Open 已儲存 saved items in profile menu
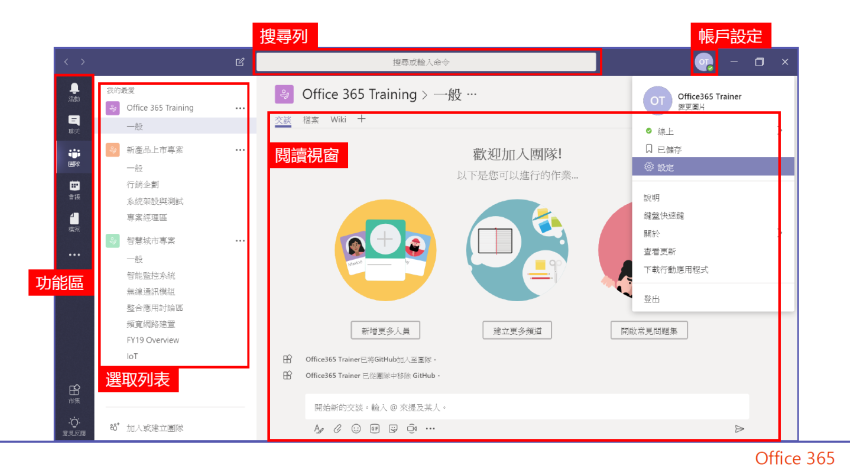This screenshot has height=476, width=850. click(713, 149)
